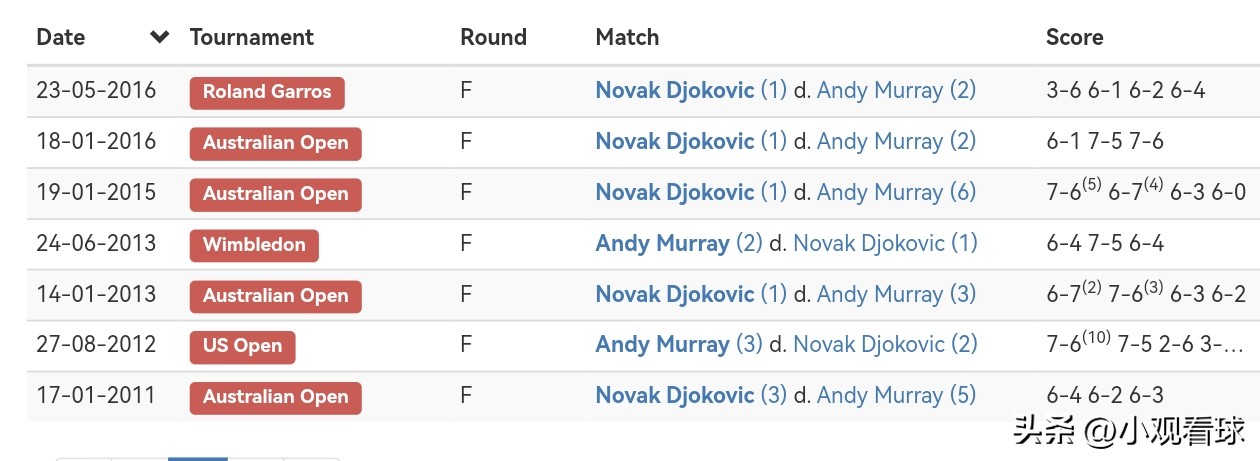Sort by the Tournament column header
Image resolution: width=1260 pixels, height=461 pixels.
[x=251, y=38]
